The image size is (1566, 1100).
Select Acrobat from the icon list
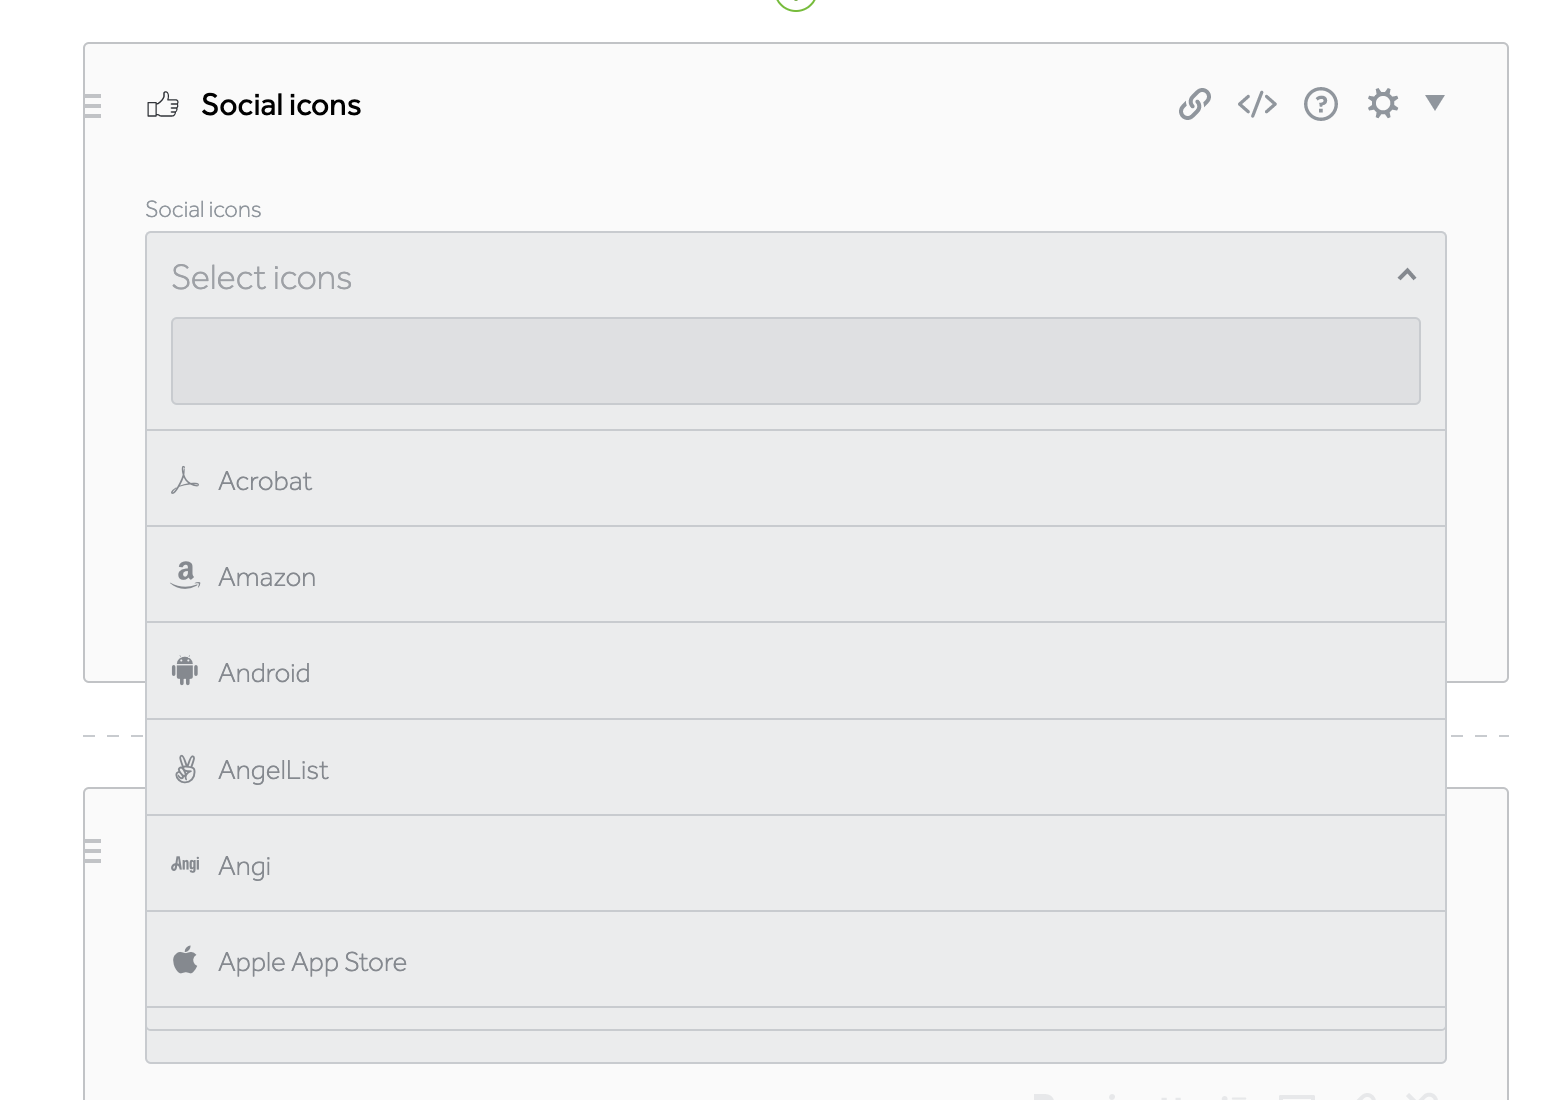(796, 479)
